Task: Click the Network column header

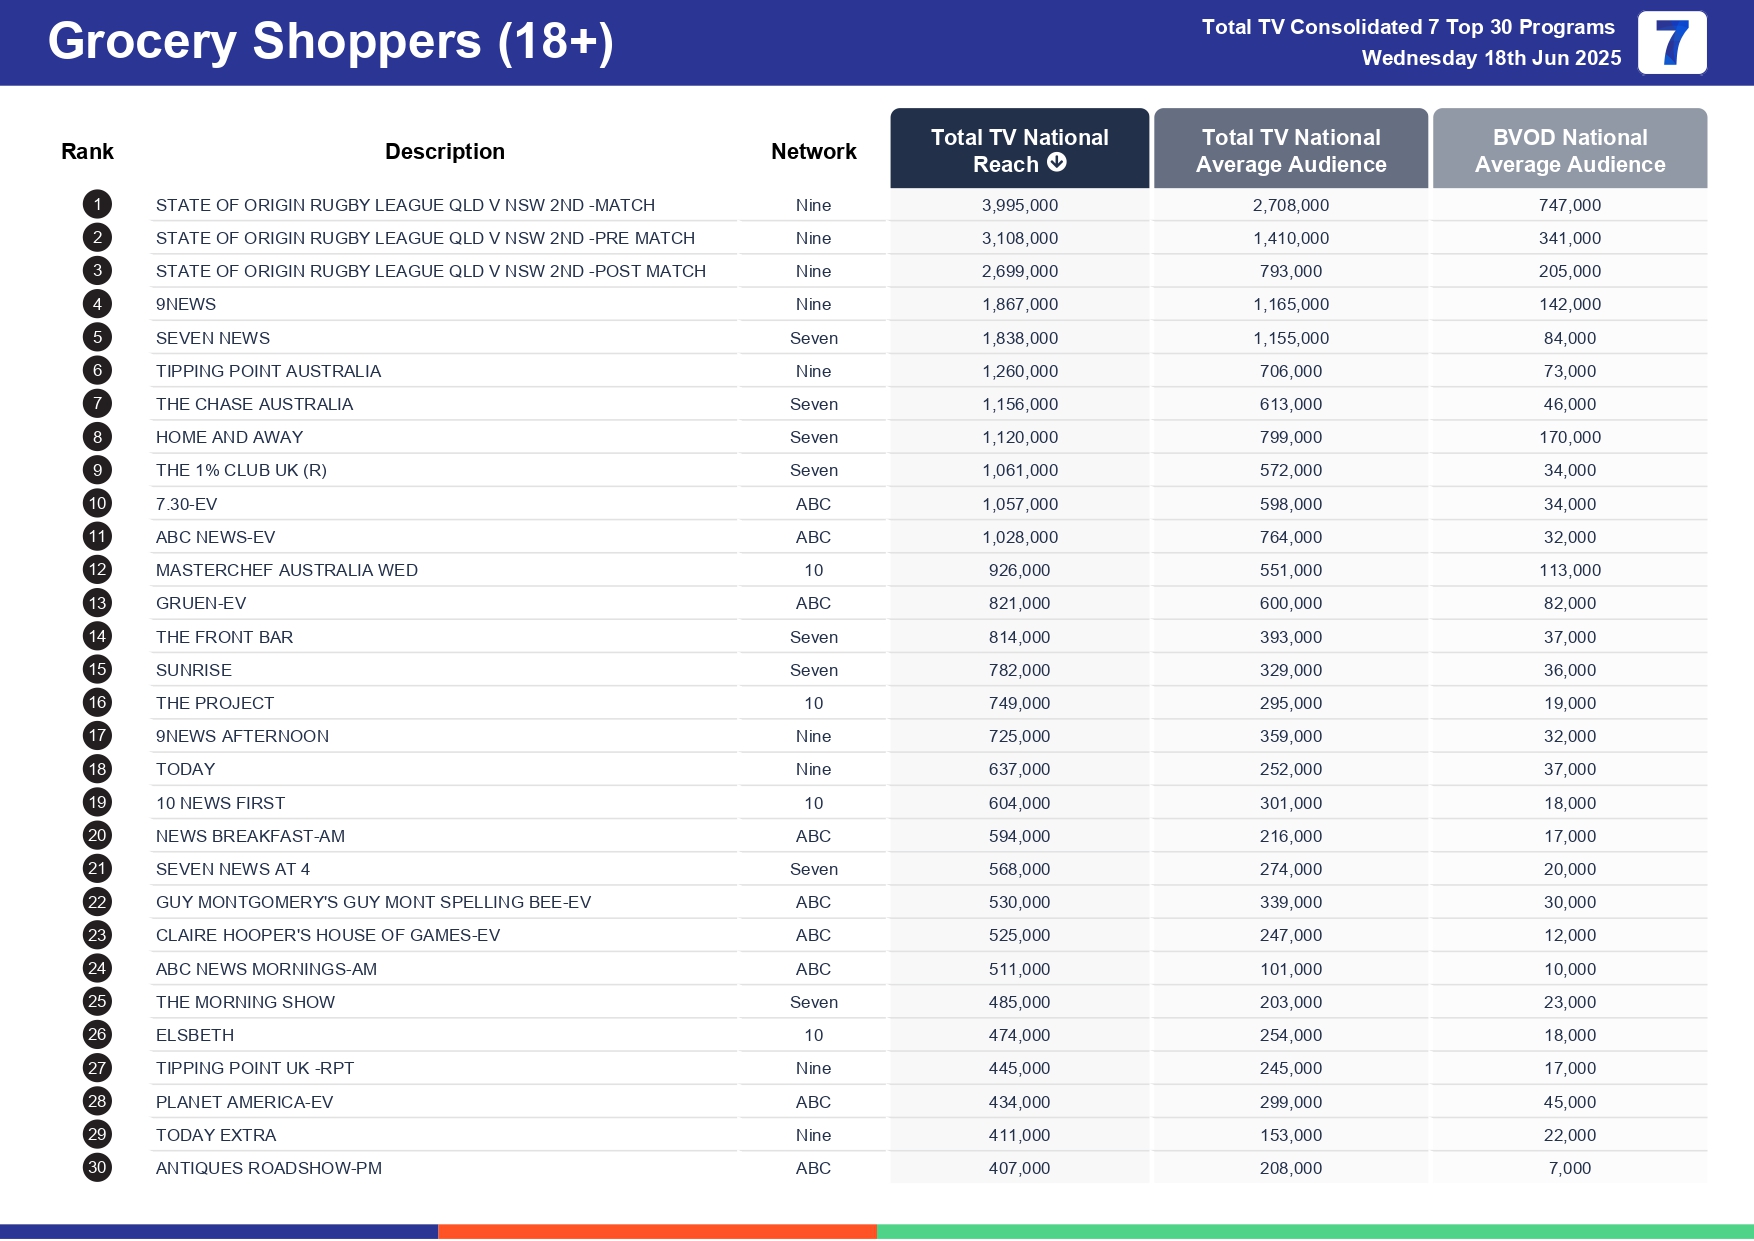Action: [813, 151]
